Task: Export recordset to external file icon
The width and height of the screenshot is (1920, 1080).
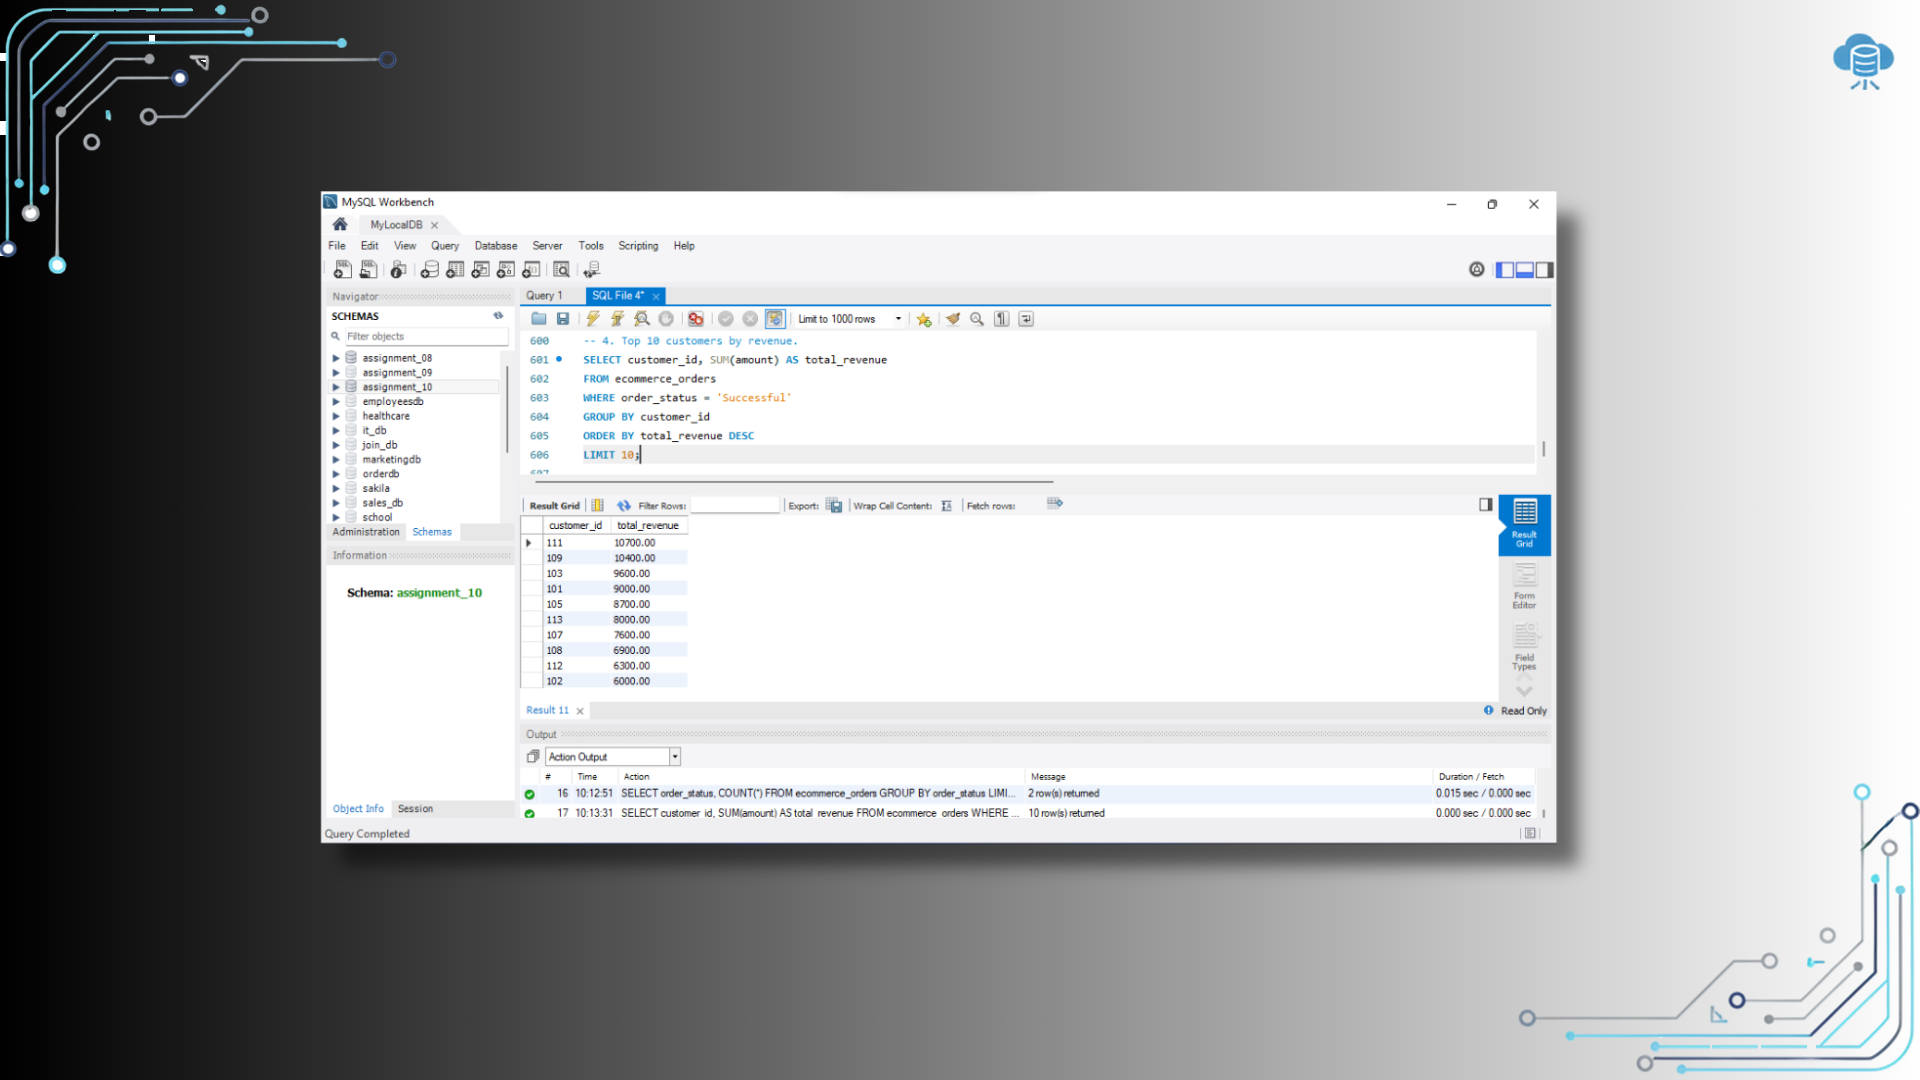Action: 834,506
